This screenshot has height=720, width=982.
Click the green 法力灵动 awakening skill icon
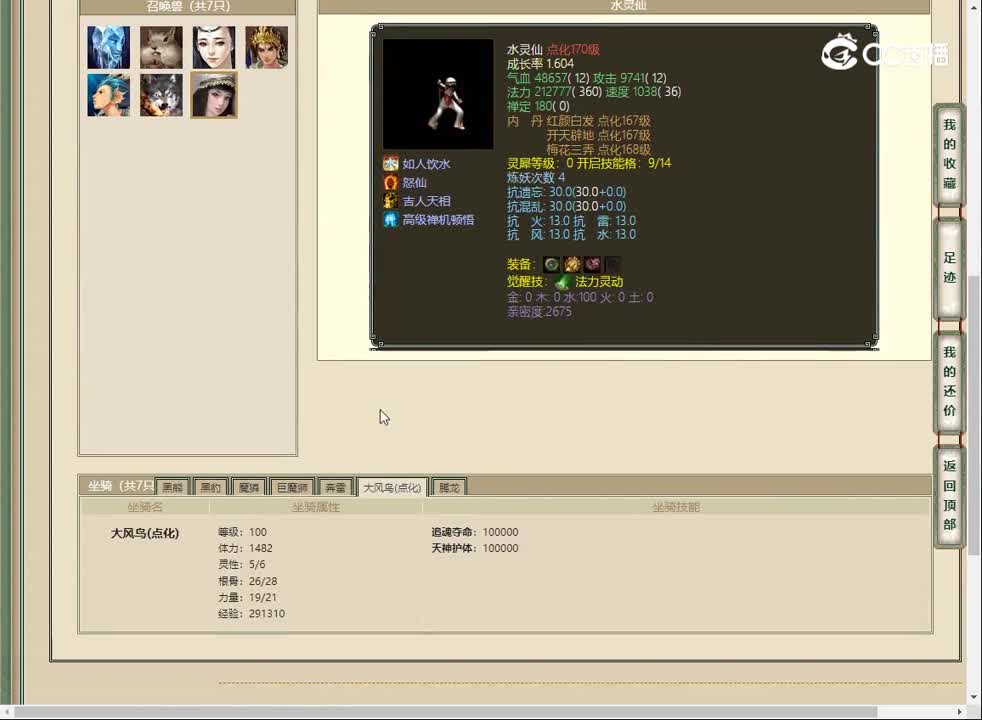[562, 282]
